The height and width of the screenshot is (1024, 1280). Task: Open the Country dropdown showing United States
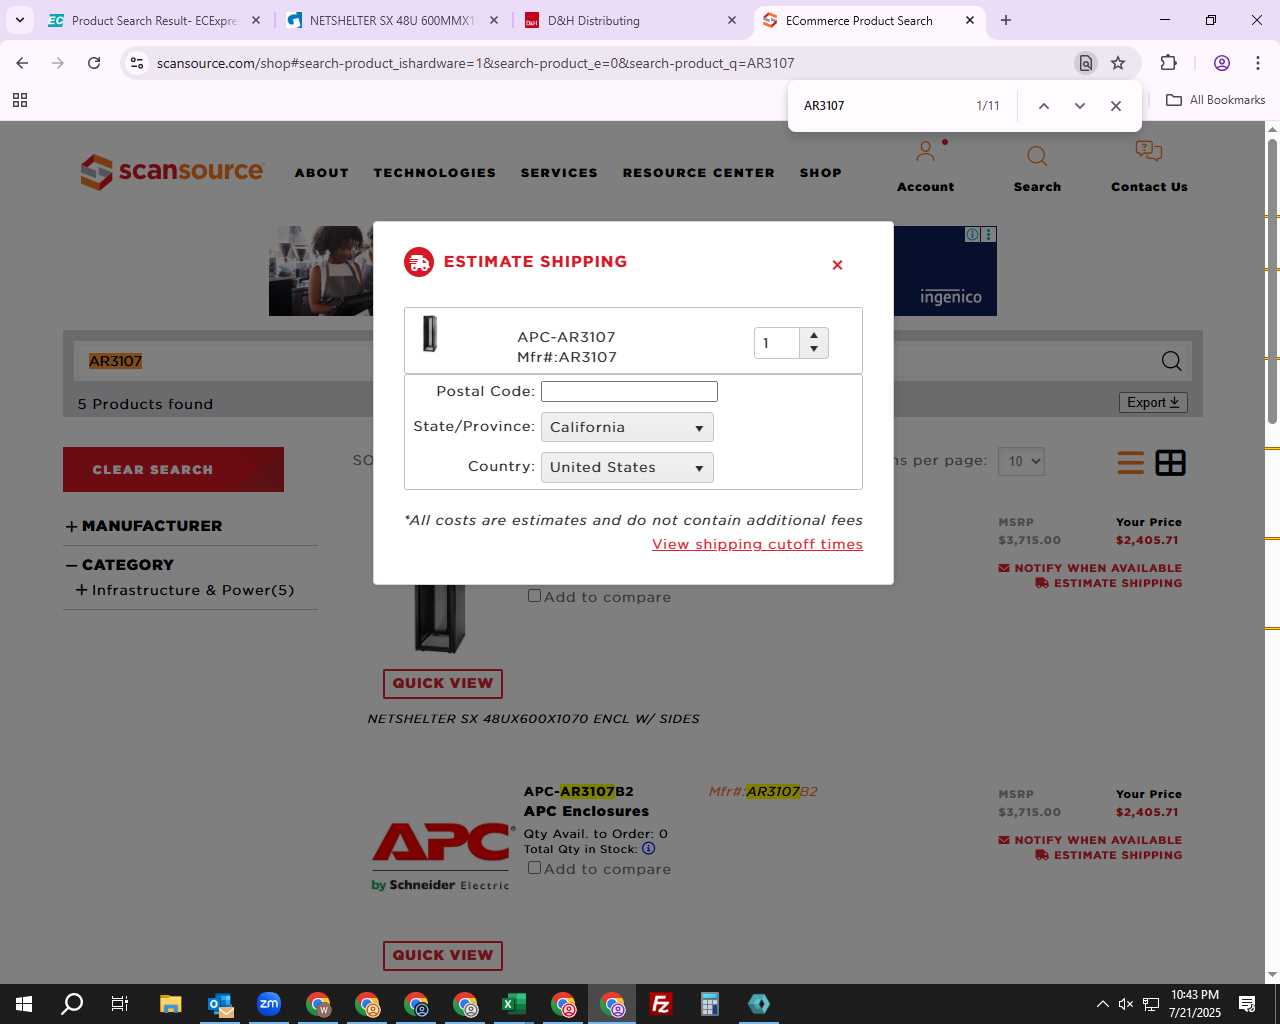627,467
